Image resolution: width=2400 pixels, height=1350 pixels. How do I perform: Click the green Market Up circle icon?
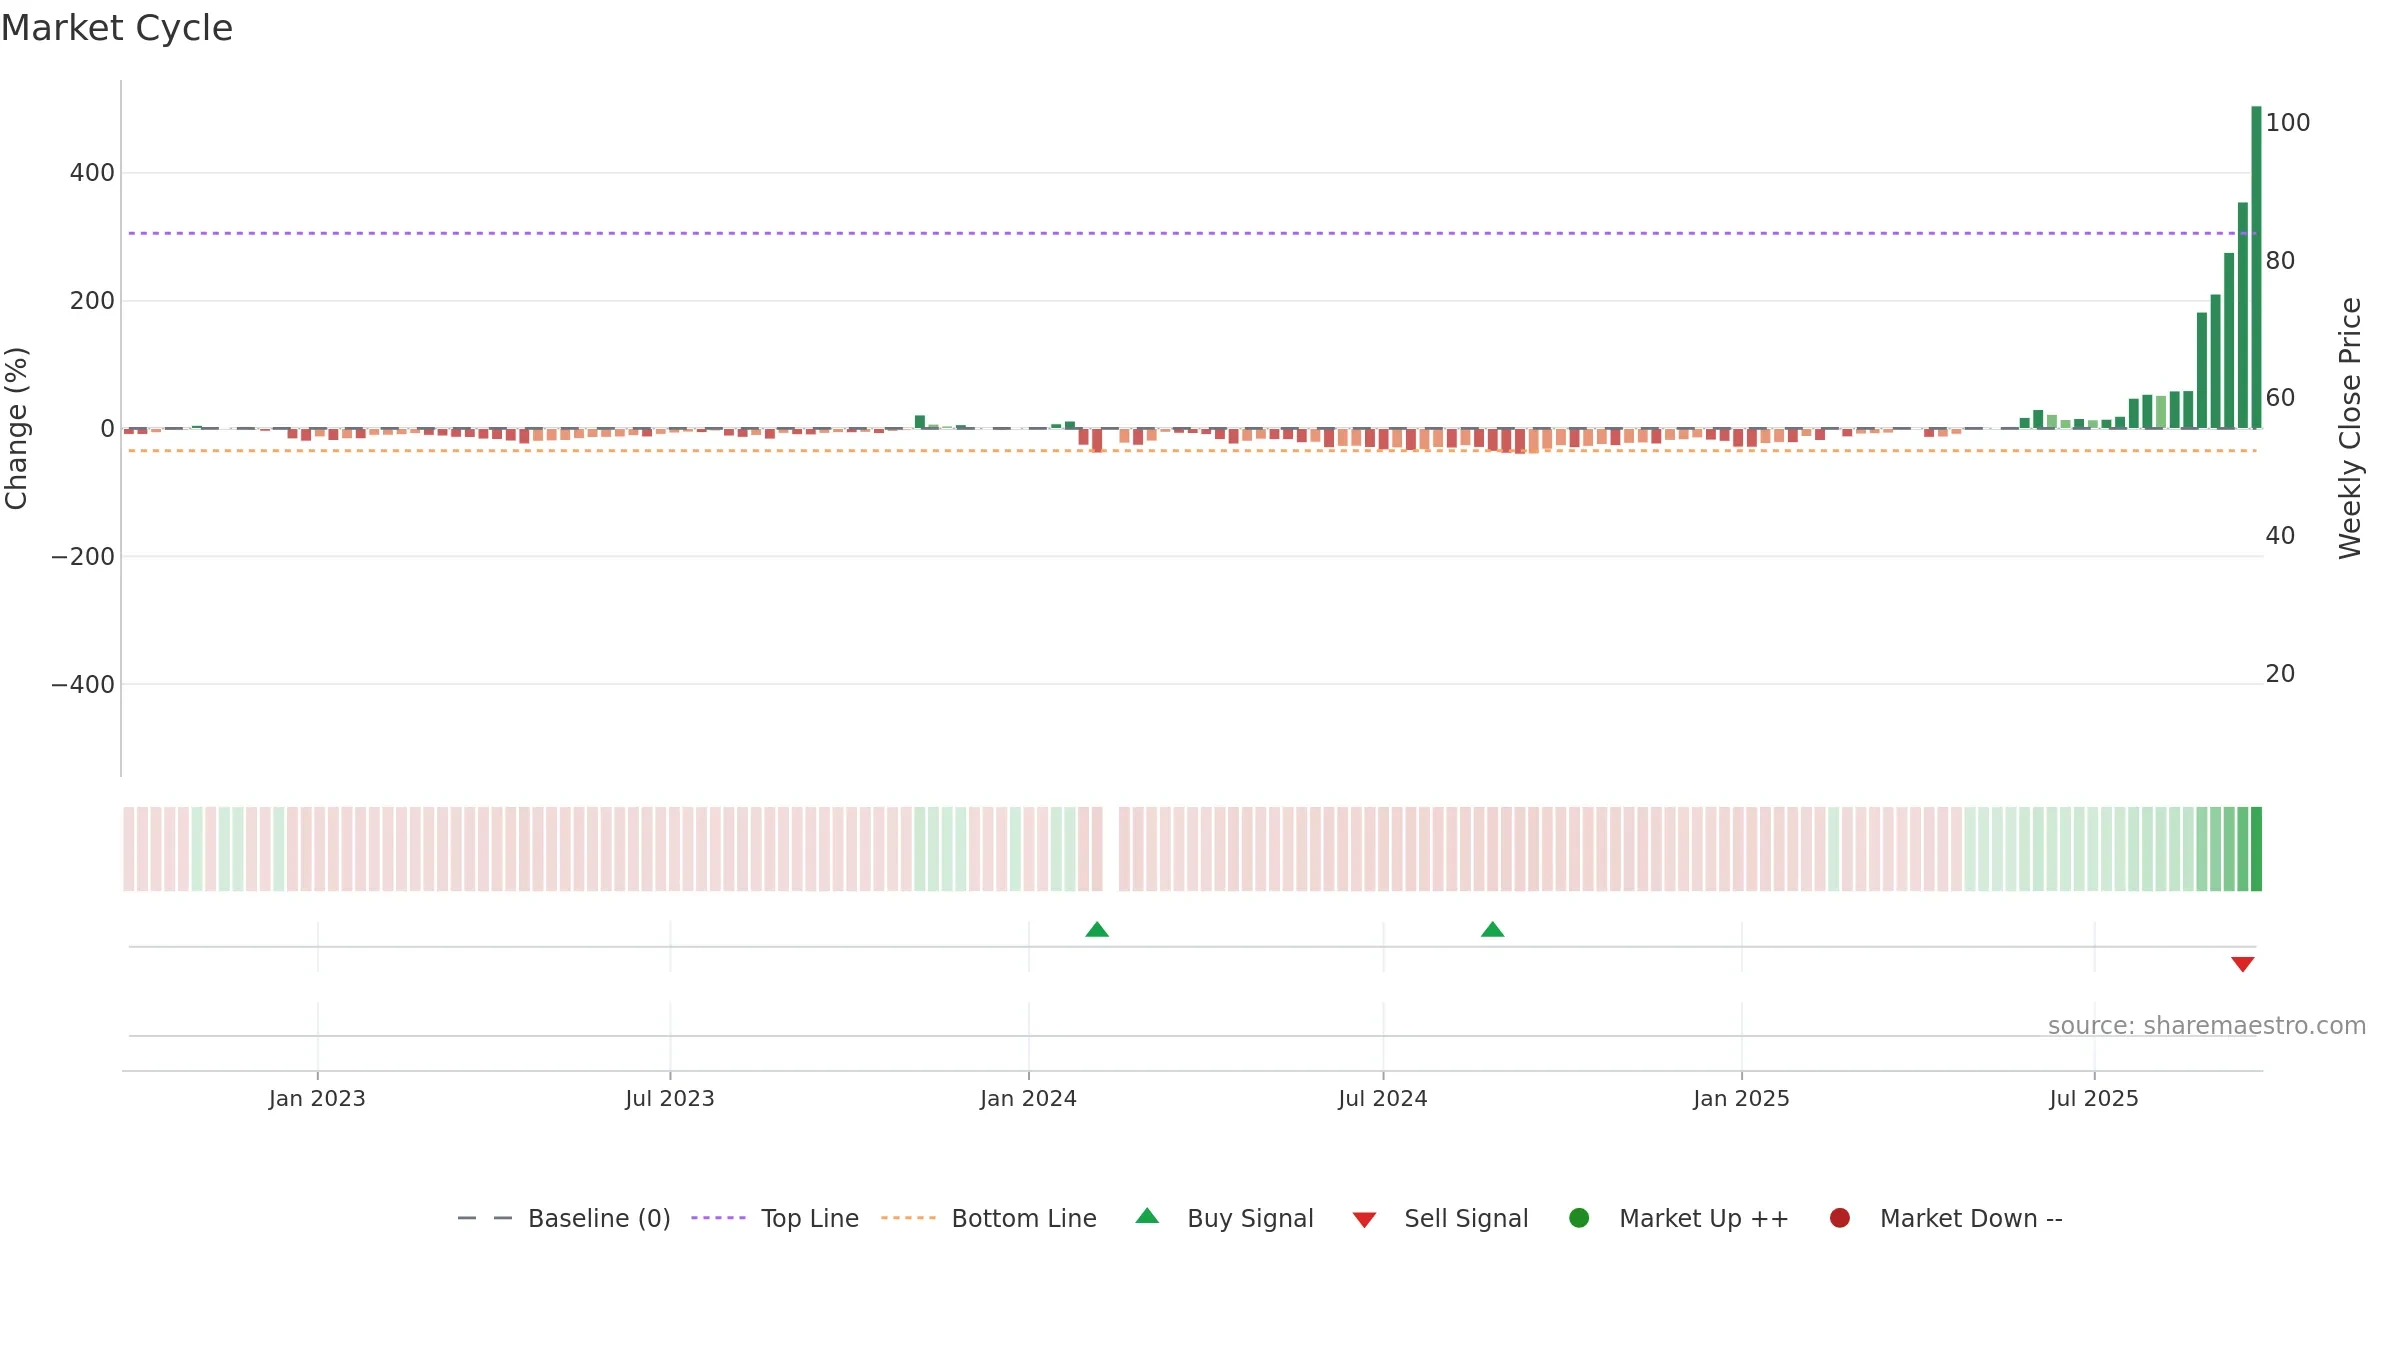pos(1579,1218)
